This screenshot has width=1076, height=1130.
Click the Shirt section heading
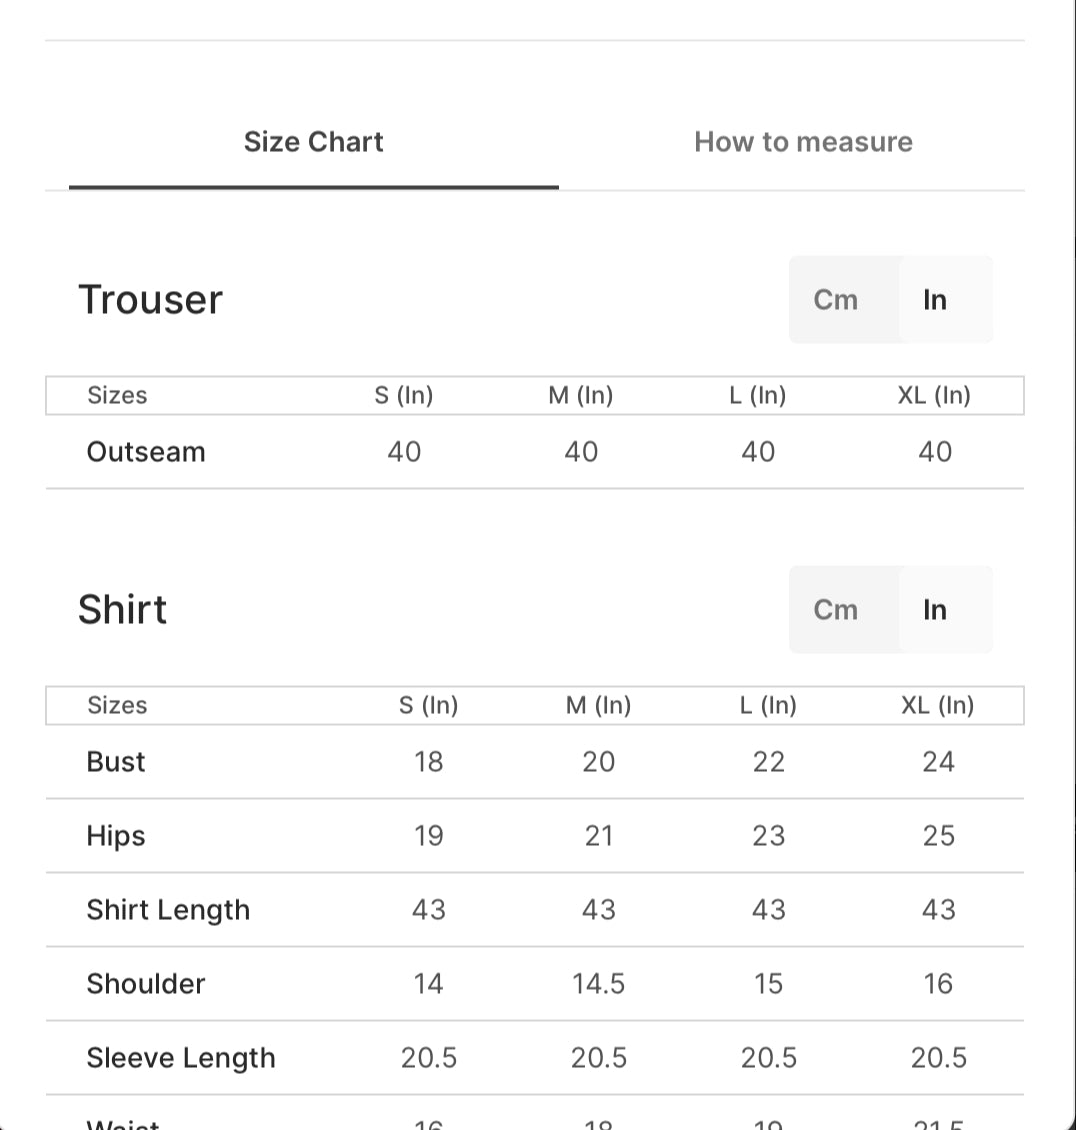coord(123,610)
